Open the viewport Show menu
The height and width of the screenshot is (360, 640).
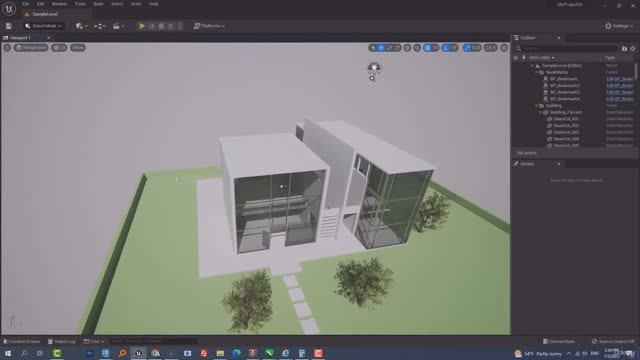click(x=78, y=48)
